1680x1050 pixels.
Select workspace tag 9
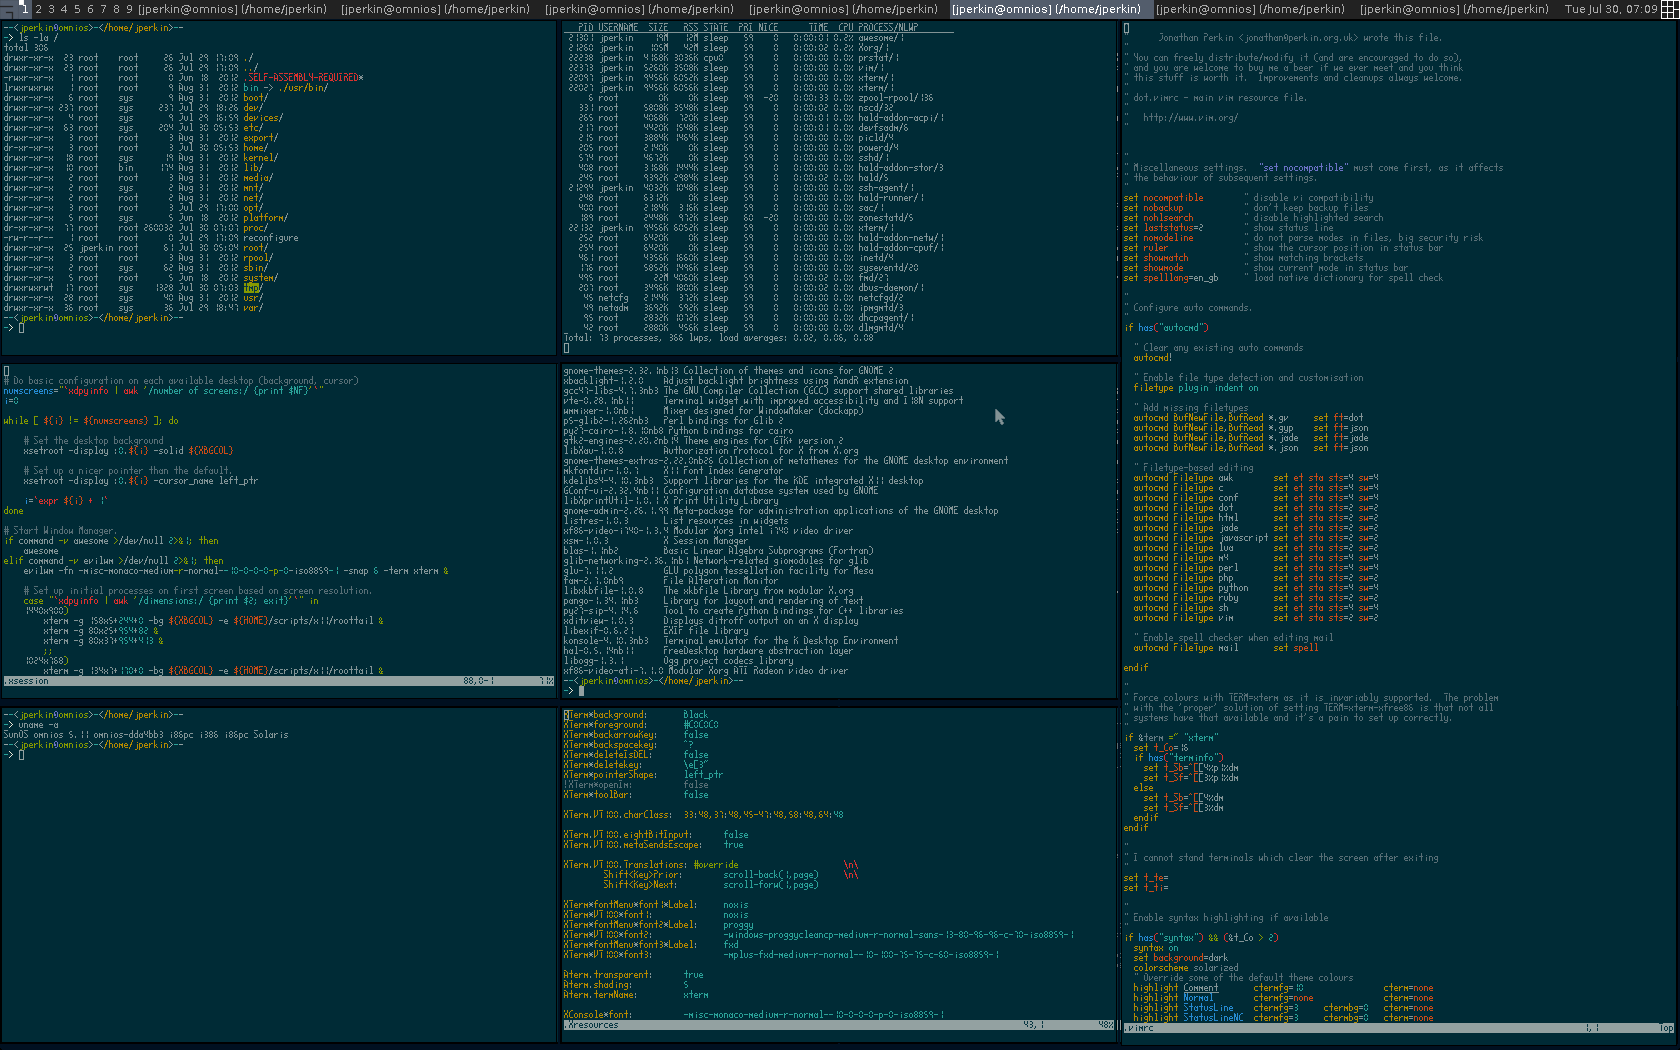129,9
